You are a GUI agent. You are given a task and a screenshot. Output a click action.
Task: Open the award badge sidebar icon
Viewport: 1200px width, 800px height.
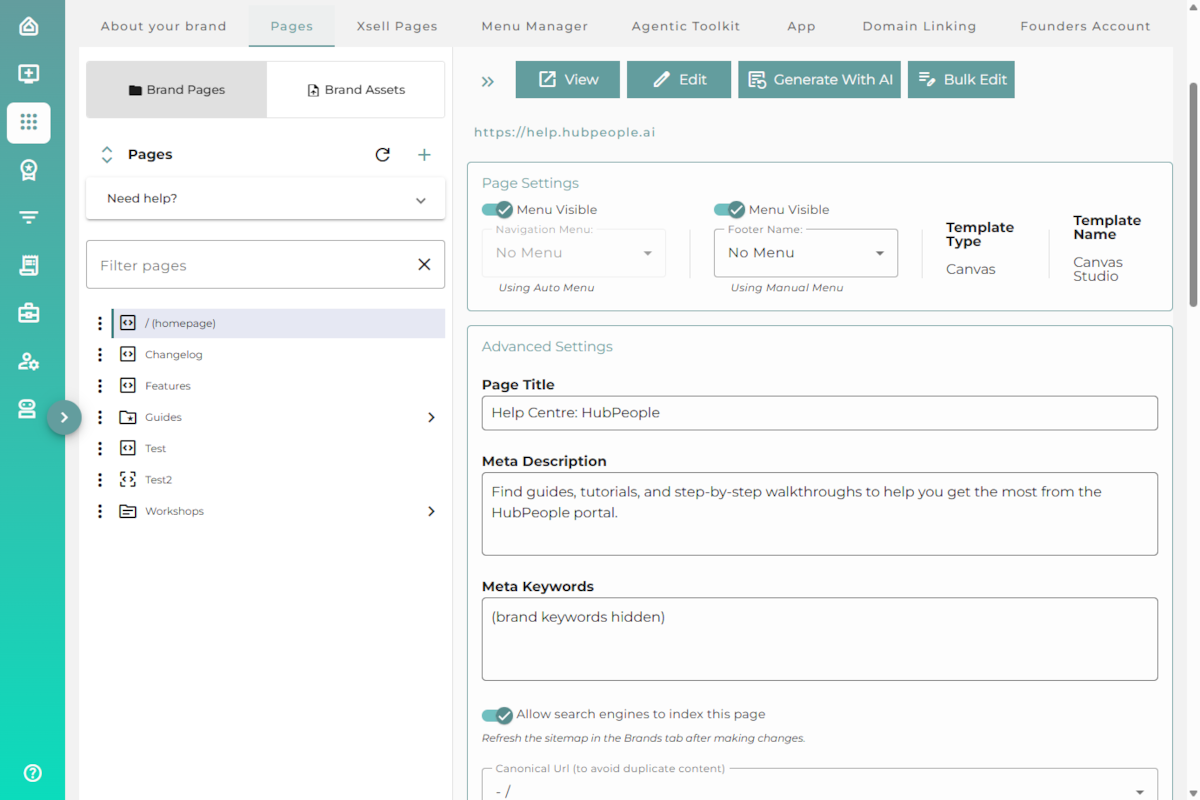(28, 170)
